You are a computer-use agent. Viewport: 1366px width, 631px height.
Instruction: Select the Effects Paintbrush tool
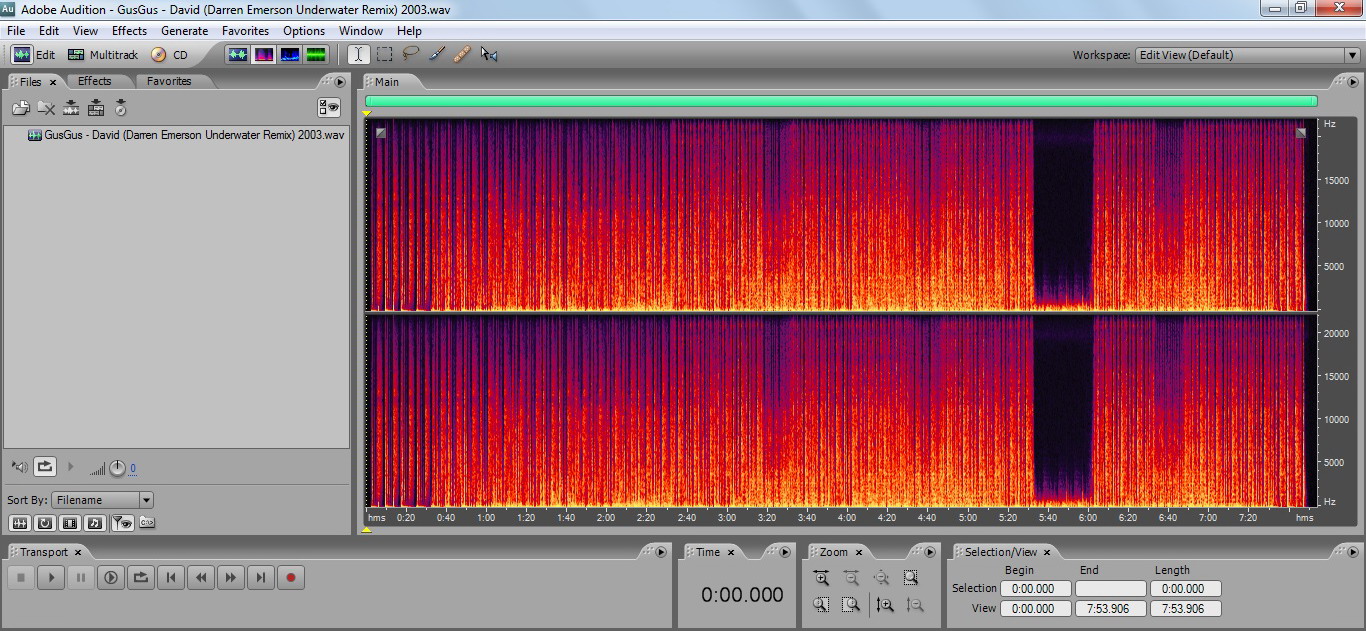pos(436,55)
